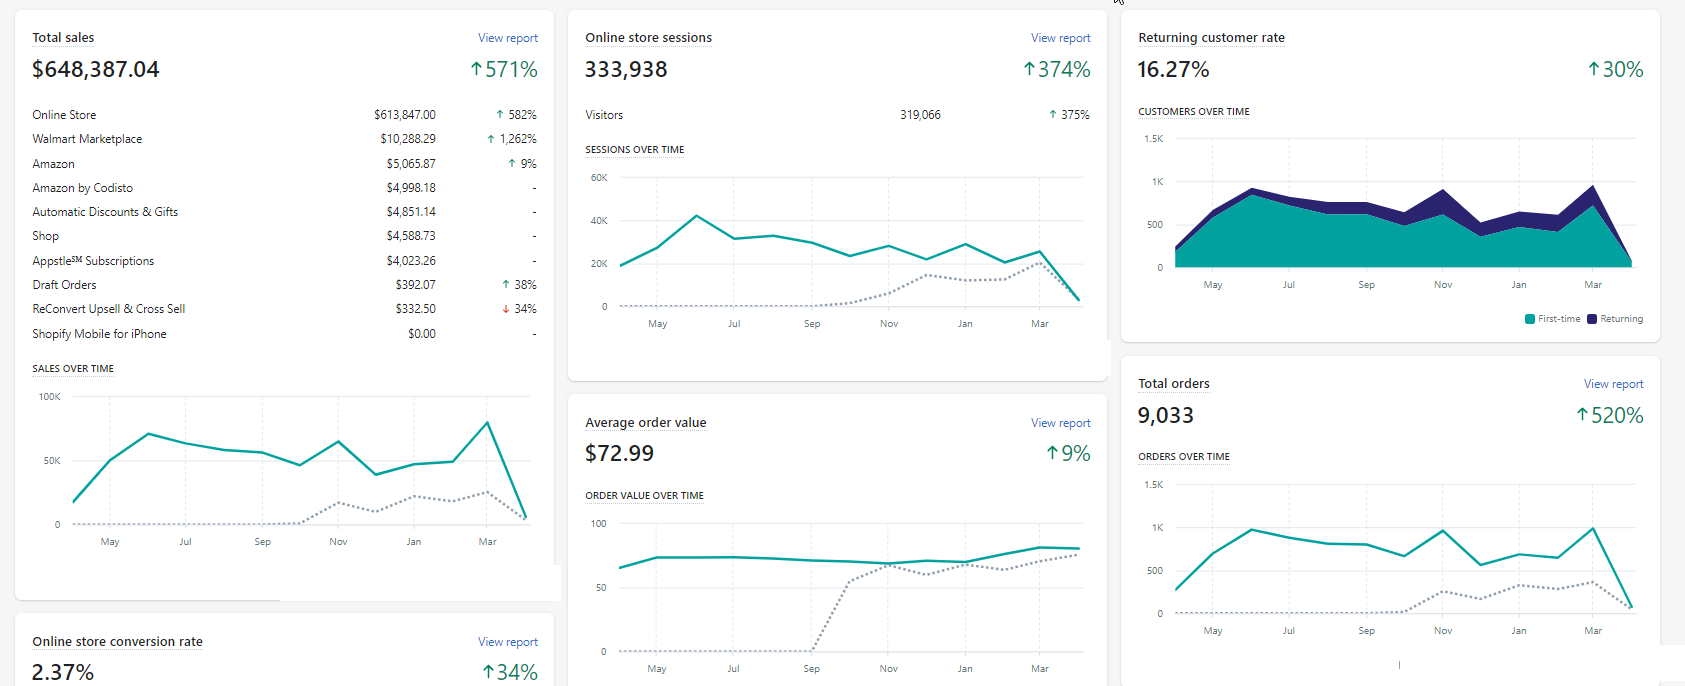The image size is (1685, 686).
Task: Click the CUSTOMERS OVER TIME heading
Action: pos(1194,112)
